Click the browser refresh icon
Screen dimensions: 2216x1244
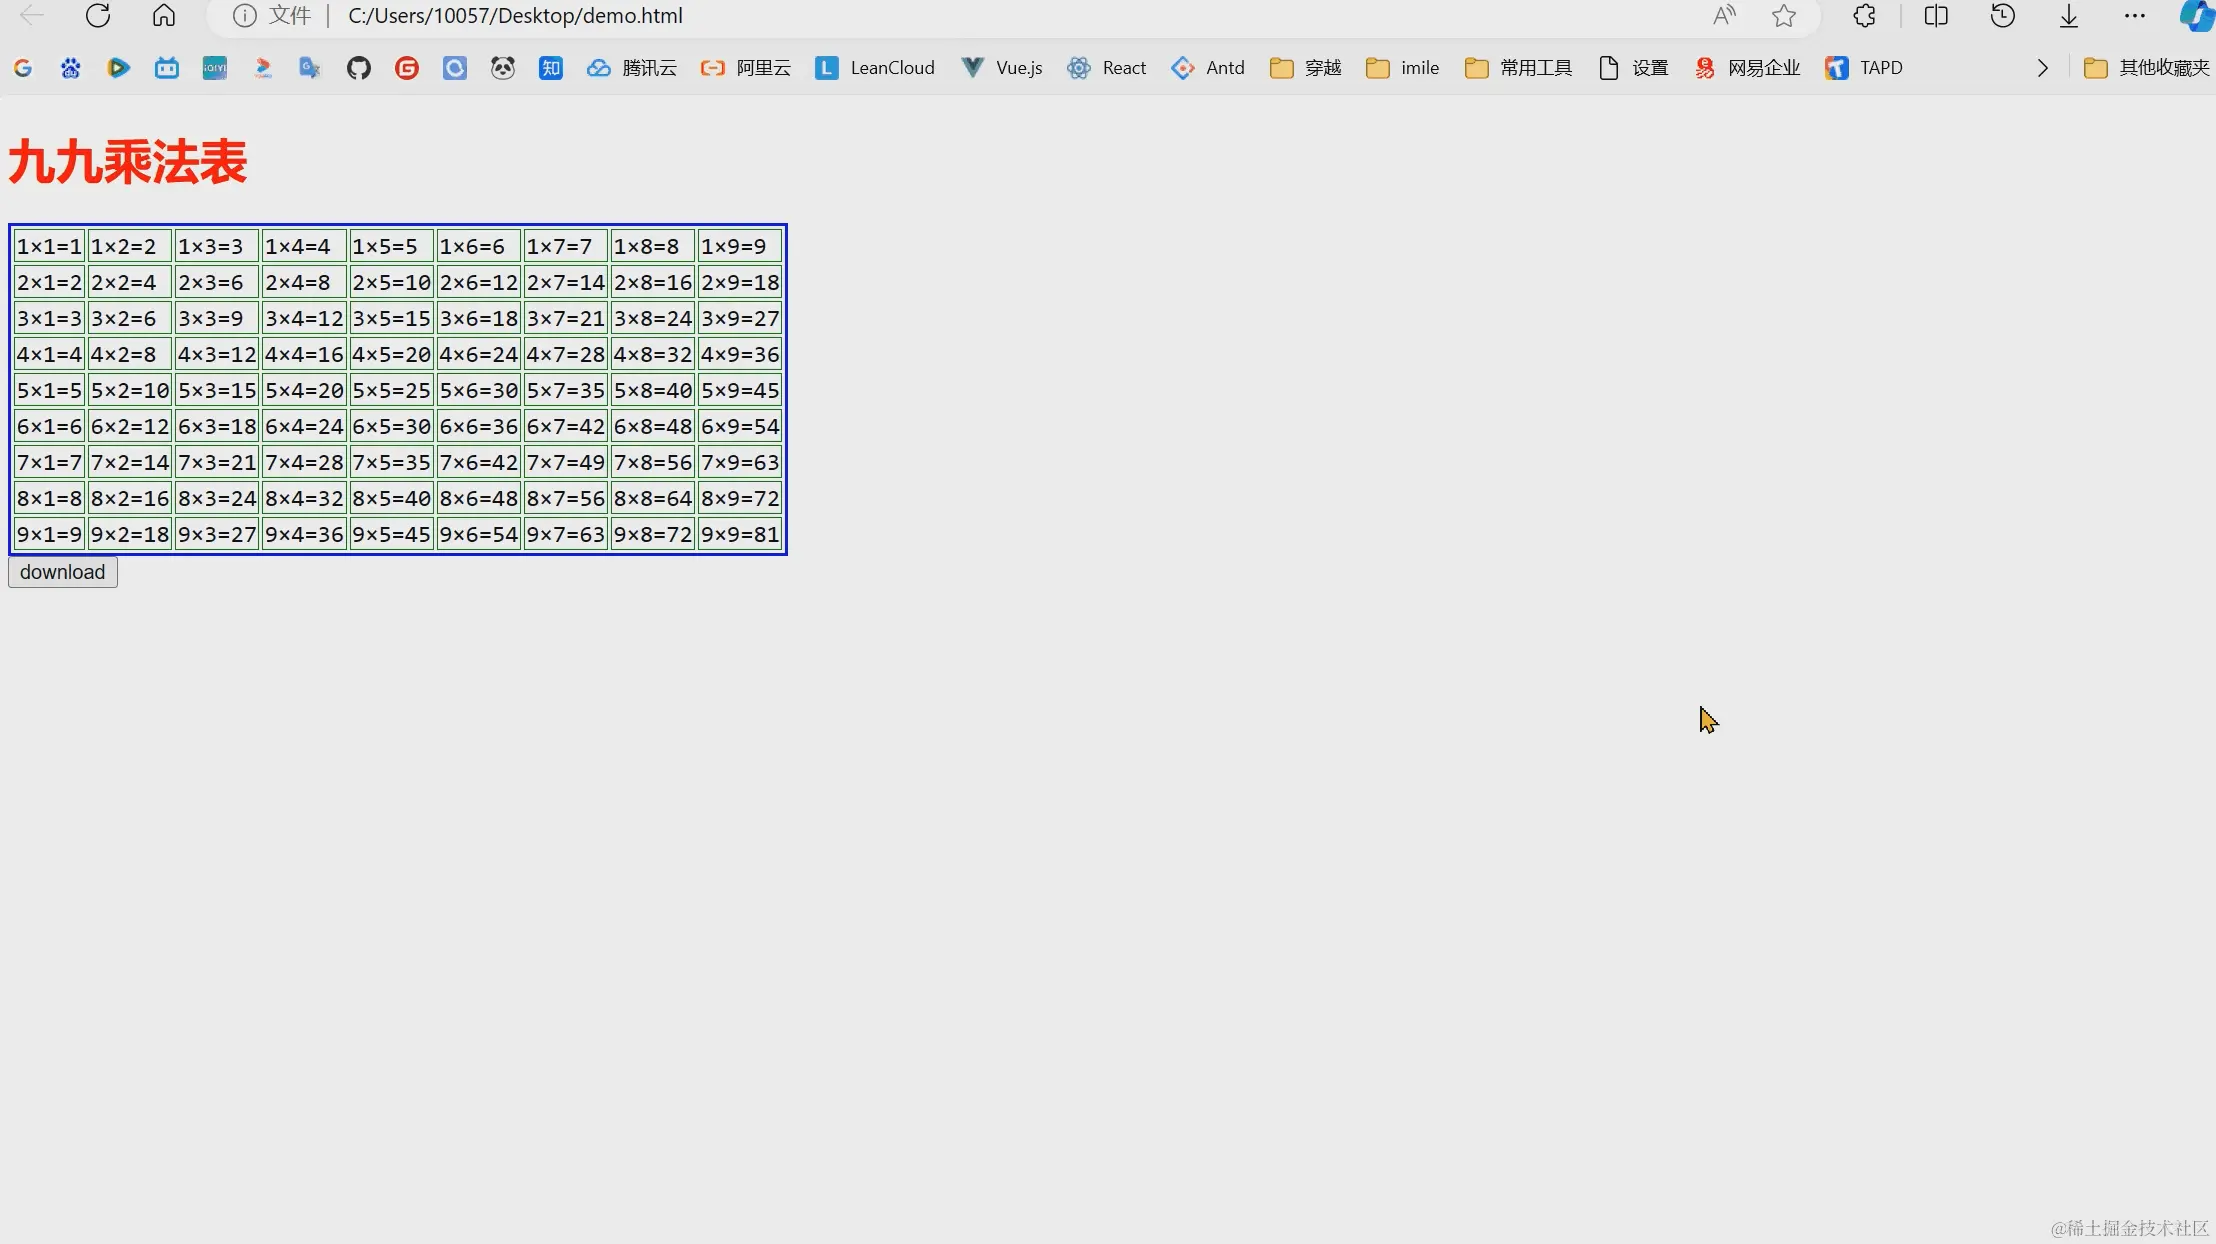(x=98, y=16)
